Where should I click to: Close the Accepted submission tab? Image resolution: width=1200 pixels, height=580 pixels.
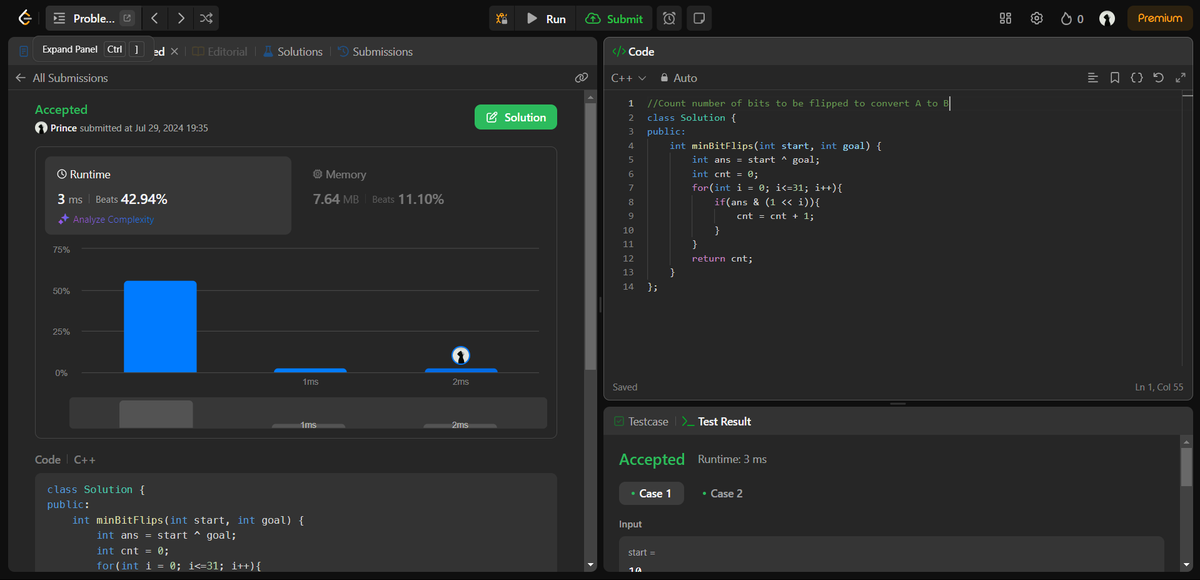(x=175, y=51)
